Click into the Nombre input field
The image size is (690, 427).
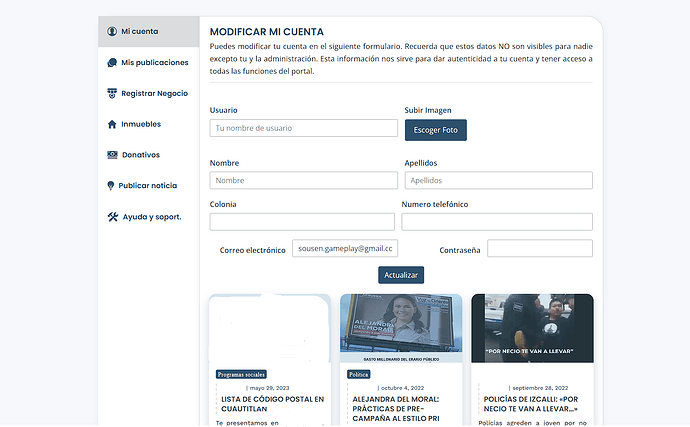coord(303,180)
